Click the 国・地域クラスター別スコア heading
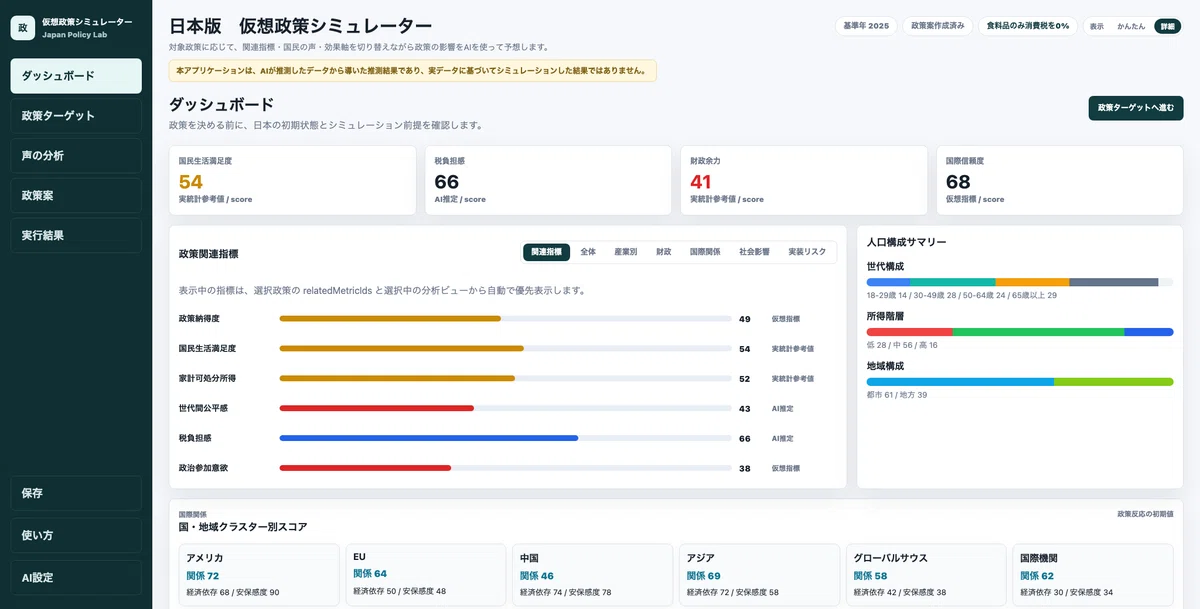 click(x=242, y=526)
